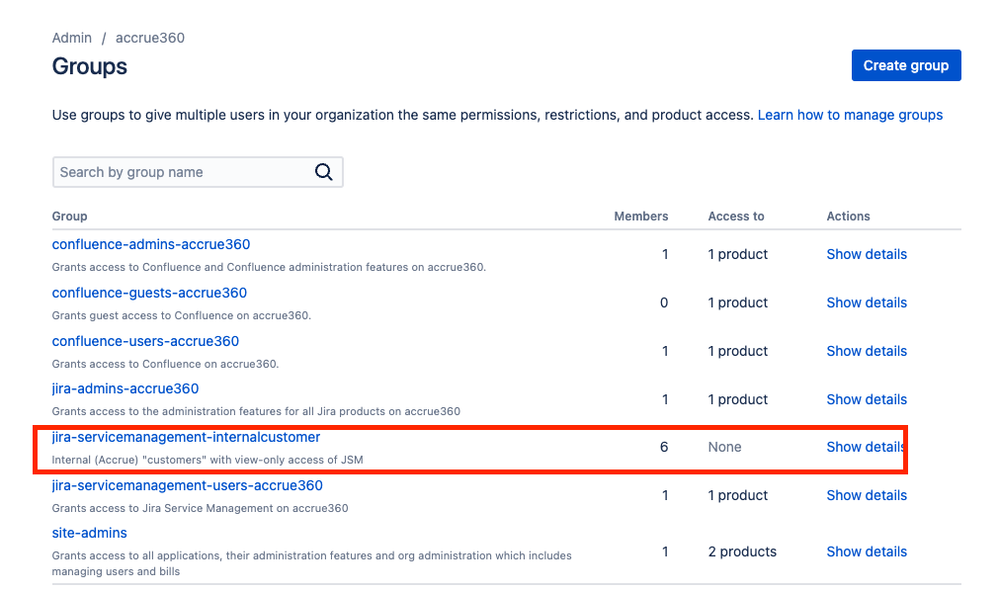
Task: Click description 'Grants access to Jira Service Management'
Action: pos(200,508)
